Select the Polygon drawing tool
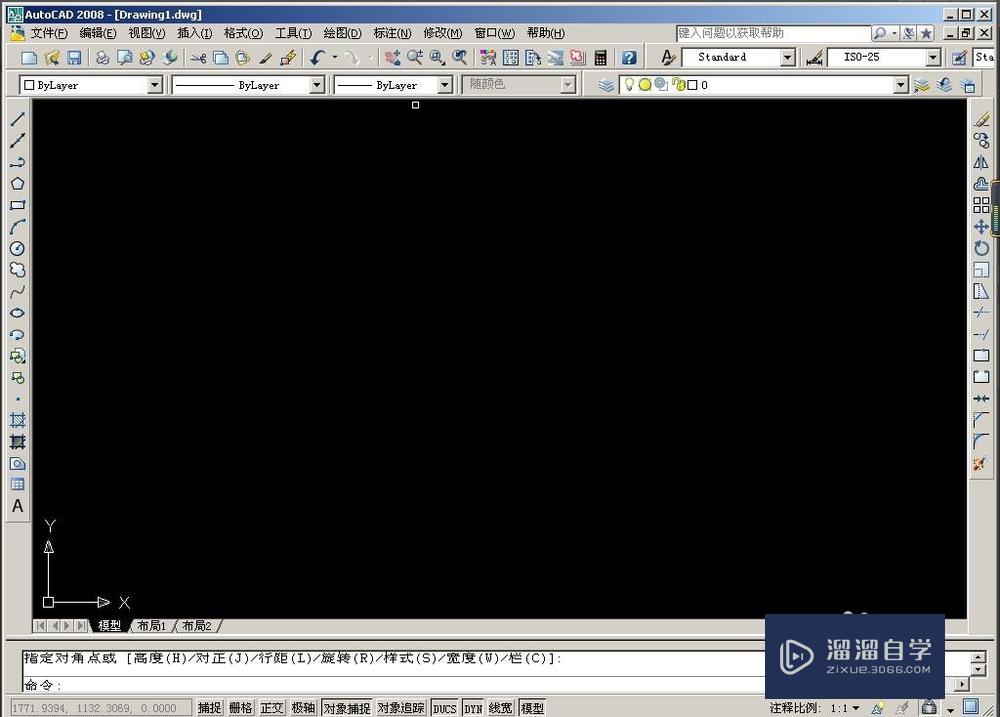1000x717 pixels. [16, 184]
